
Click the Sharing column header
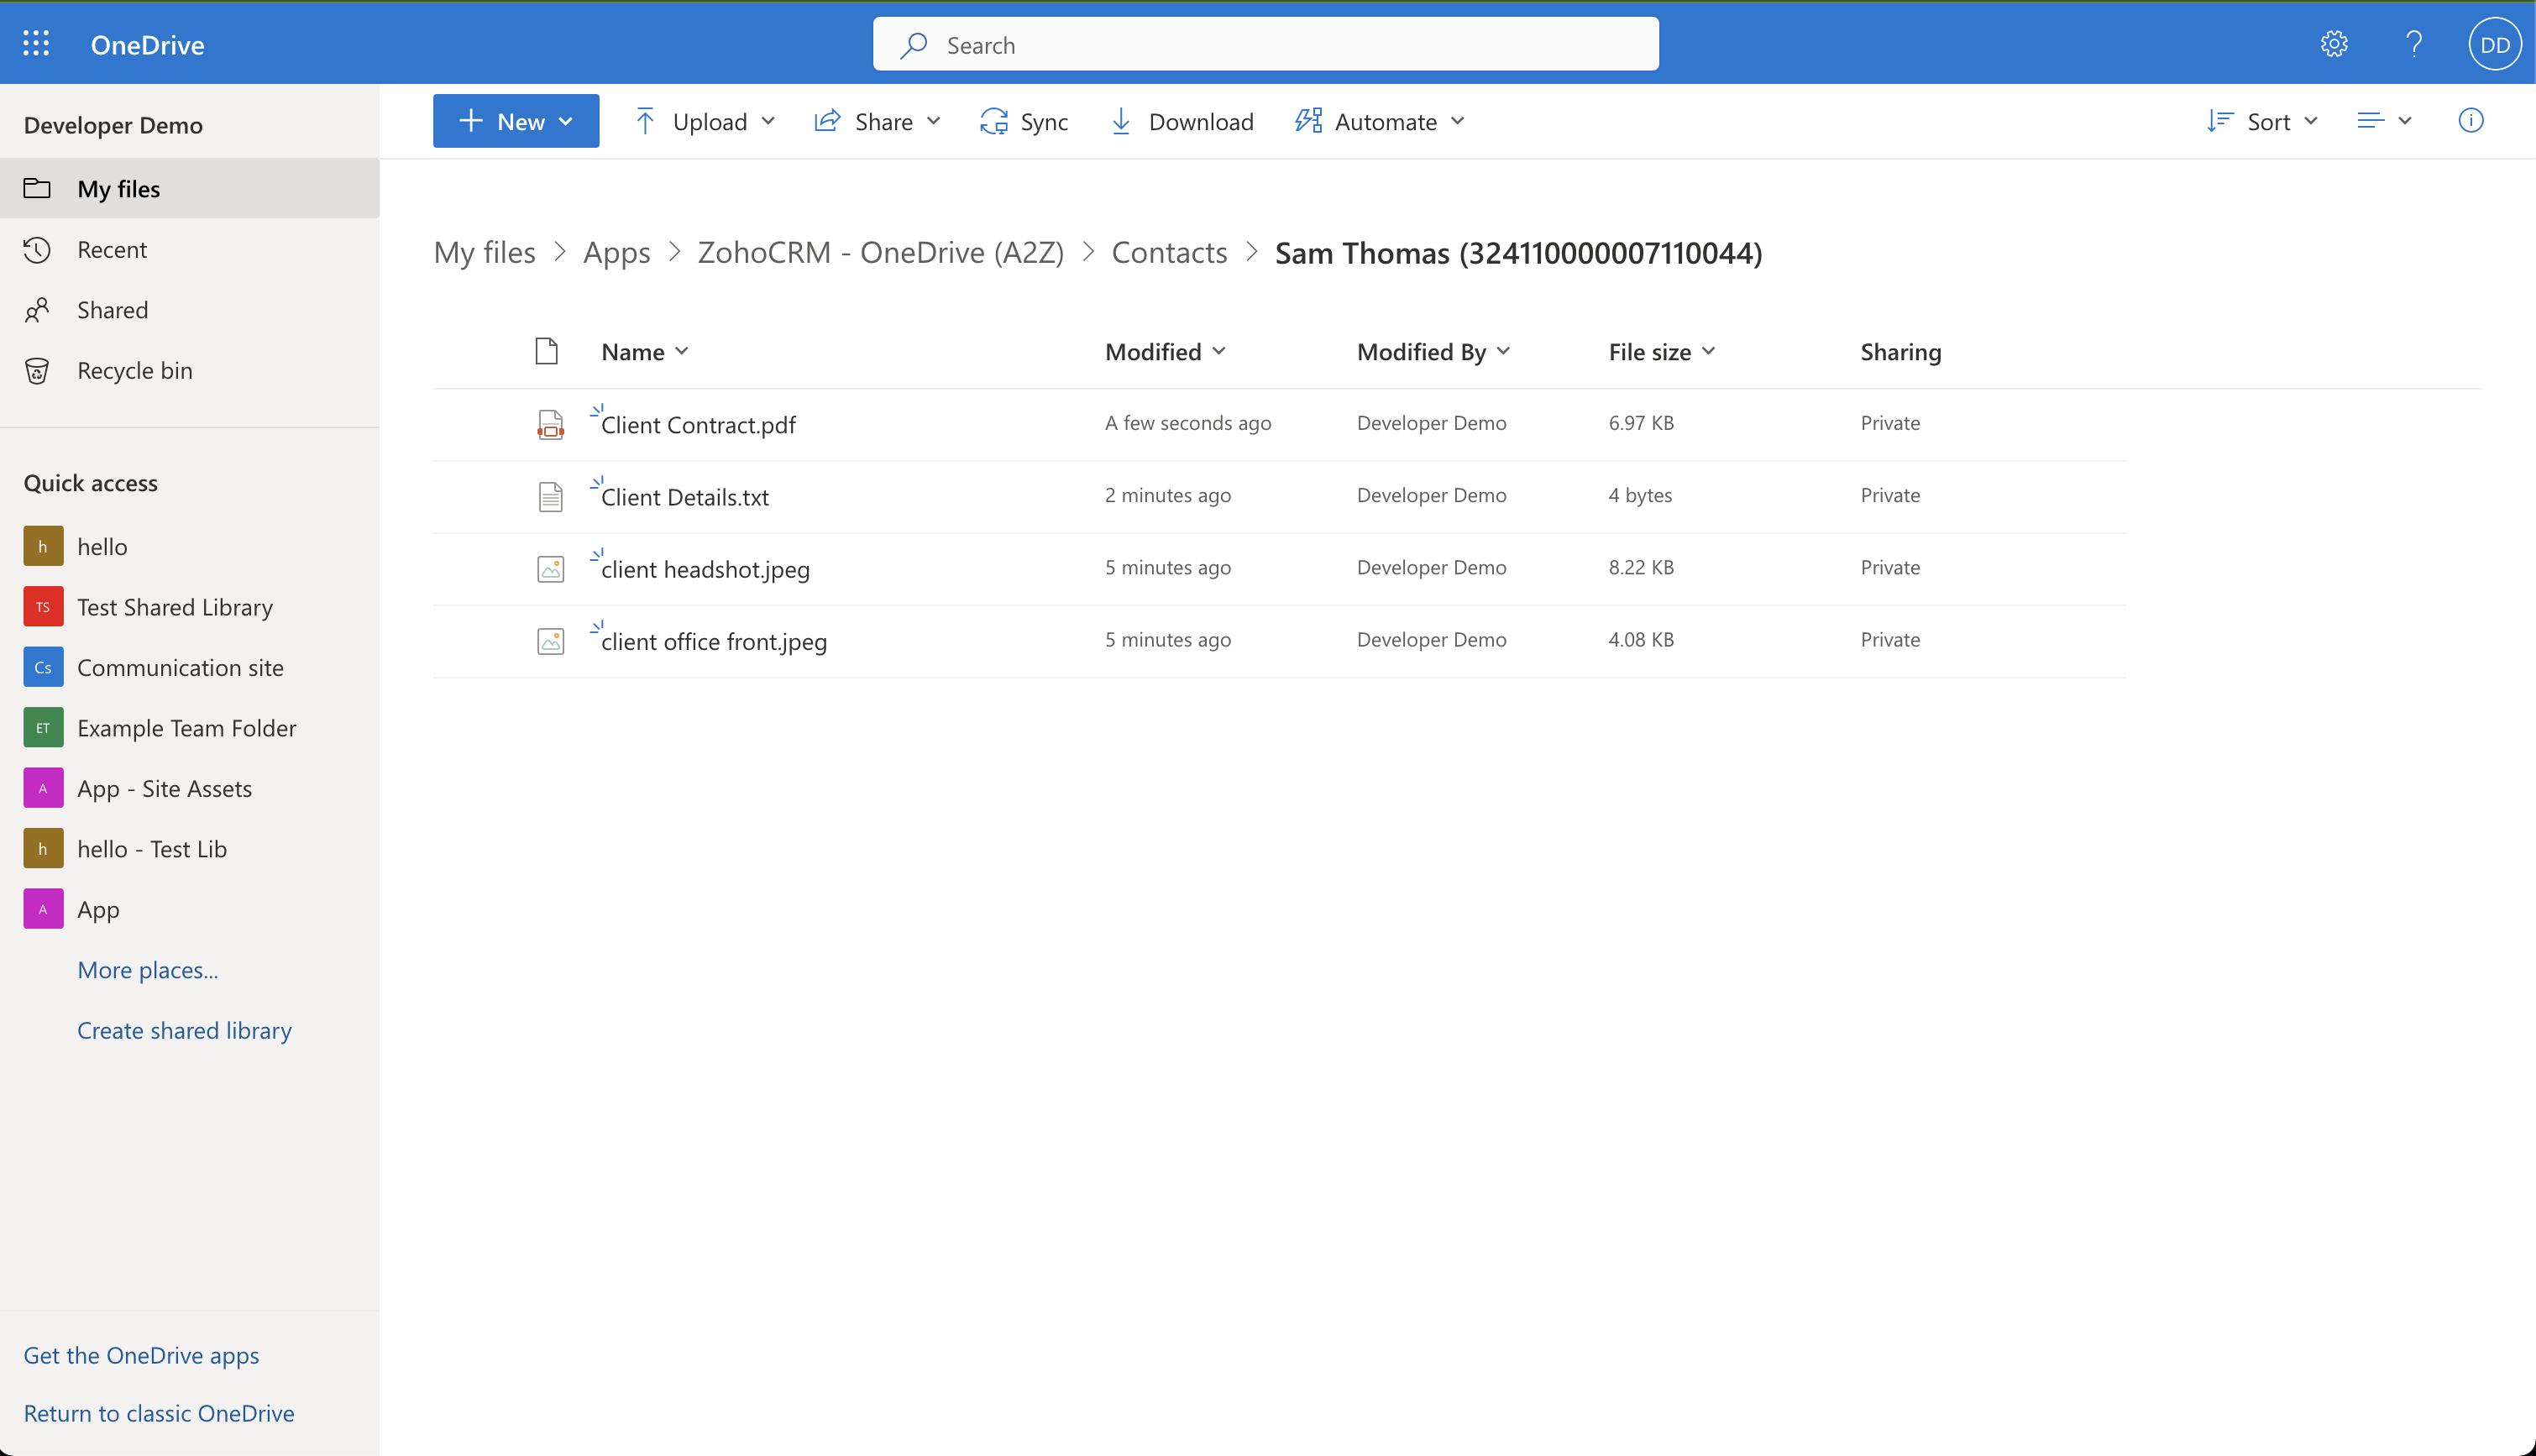tap(1900, 351)
